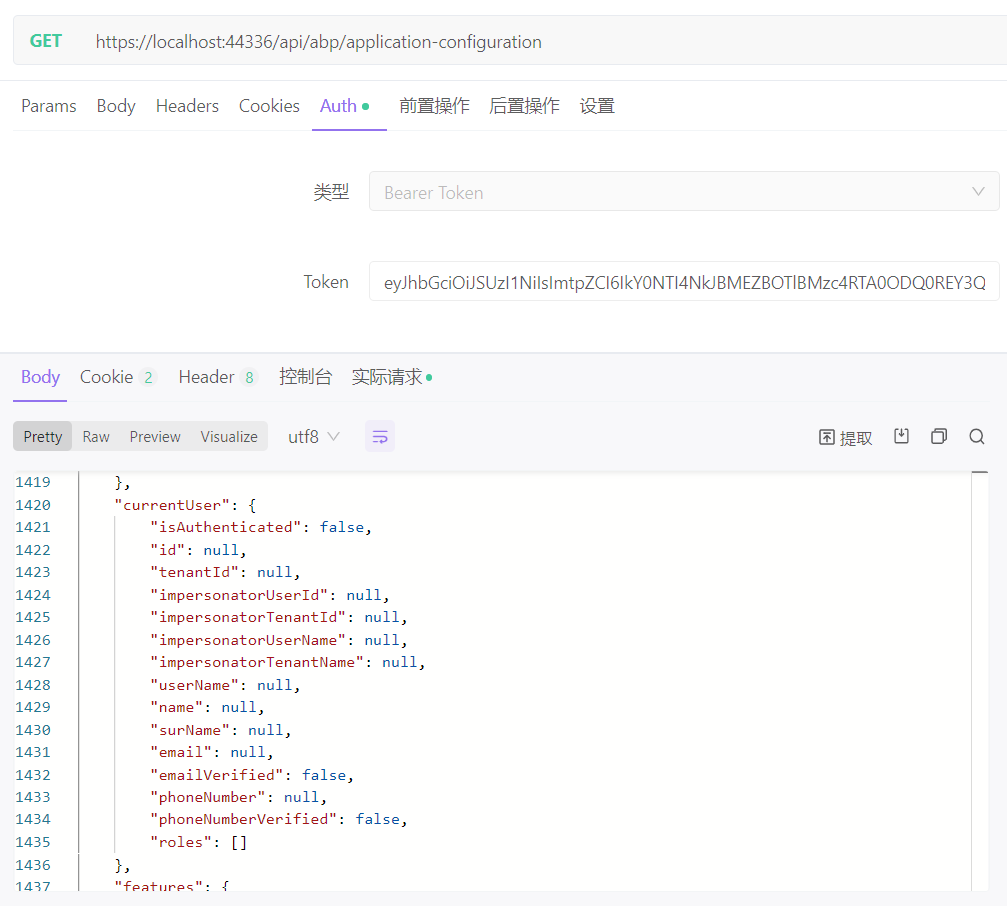This screenshot has width=1007, height=906.
Task: Open the Bearer Token type dropdown
Action: click(684, 191)
